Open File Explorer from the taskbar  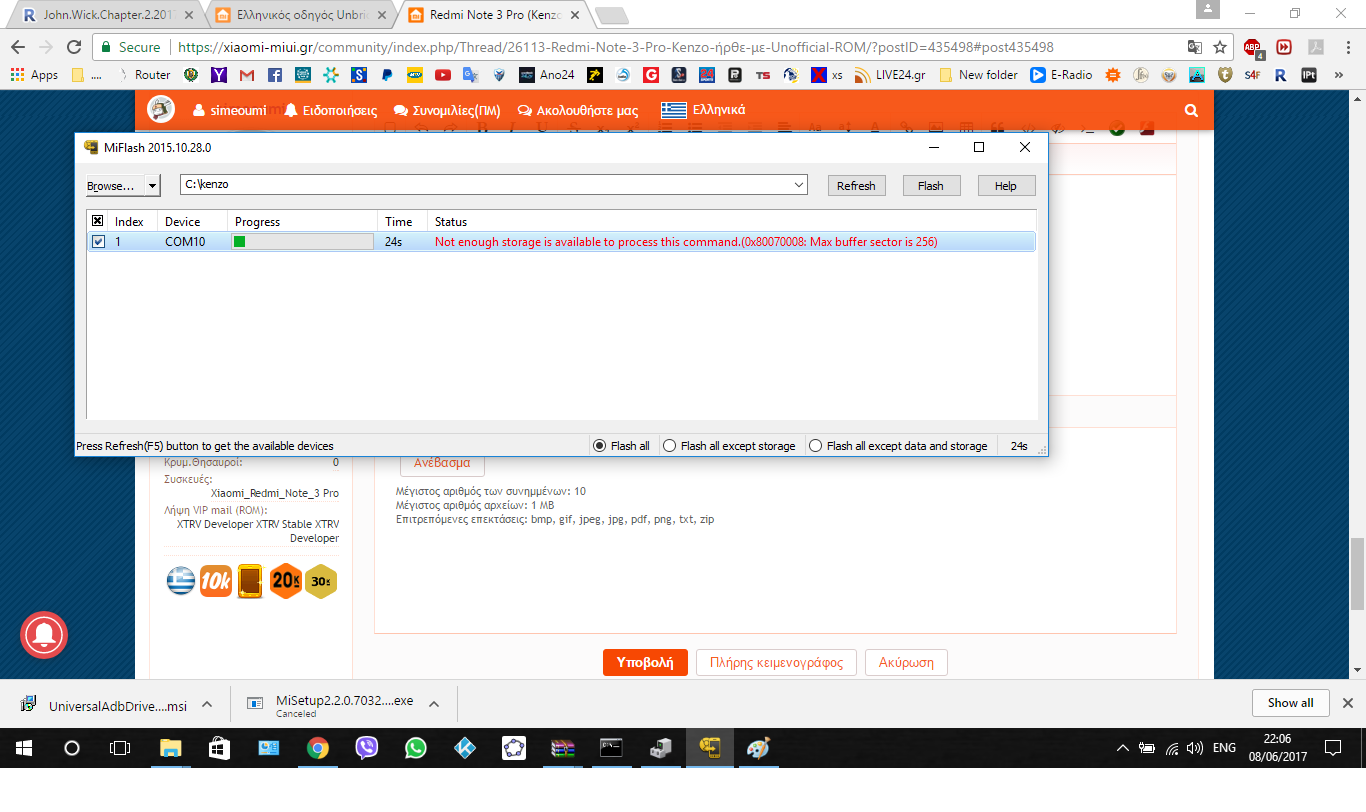coord(171,747)
